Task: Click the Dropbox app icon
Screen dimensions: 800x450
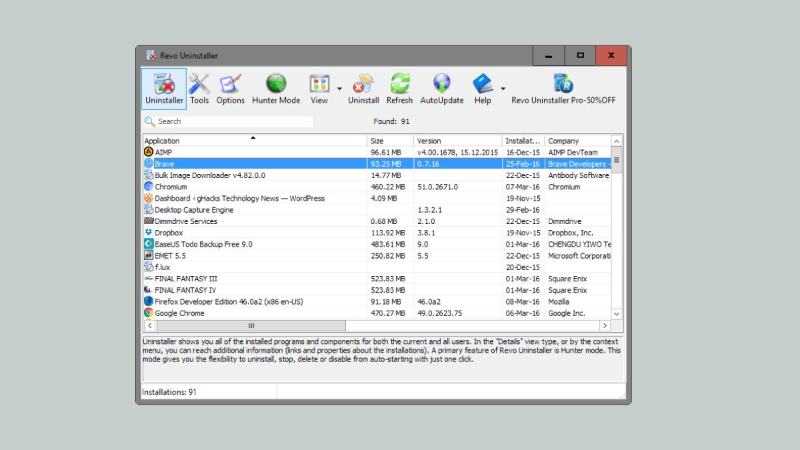Action: (148, 232)
